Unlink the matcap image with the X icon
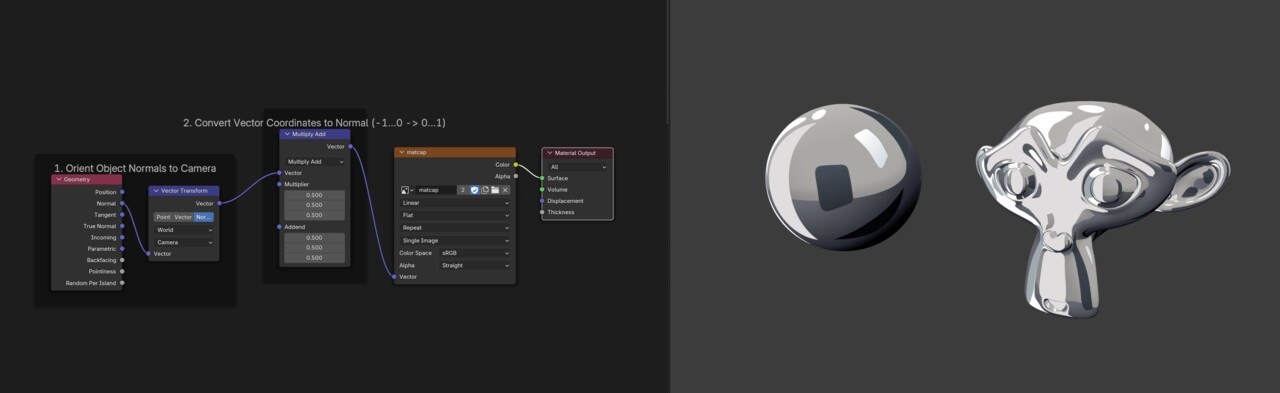The image size is (1280, 393). pos(505,190)
